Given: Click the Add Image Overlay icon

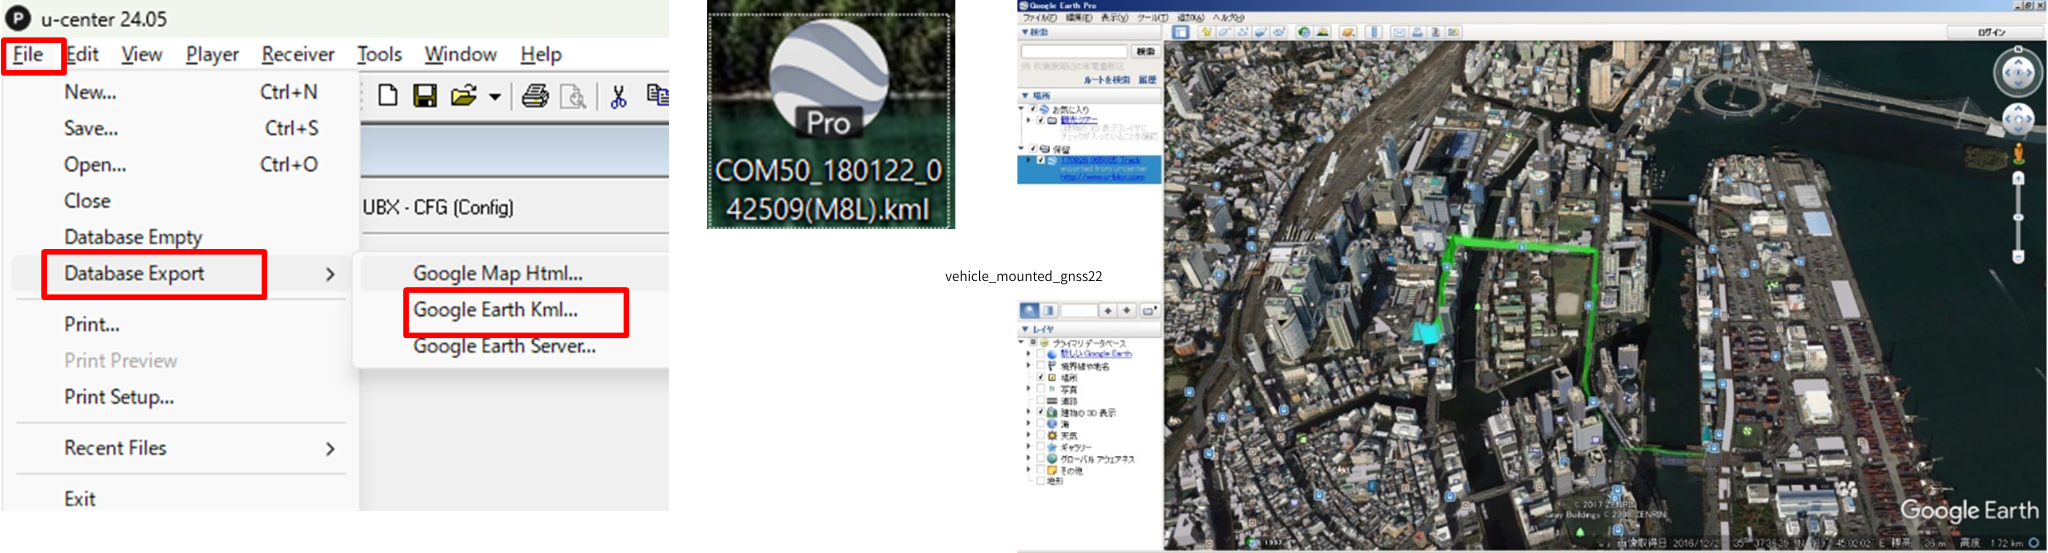Looking at the screenshot, I should point(1261,32).
